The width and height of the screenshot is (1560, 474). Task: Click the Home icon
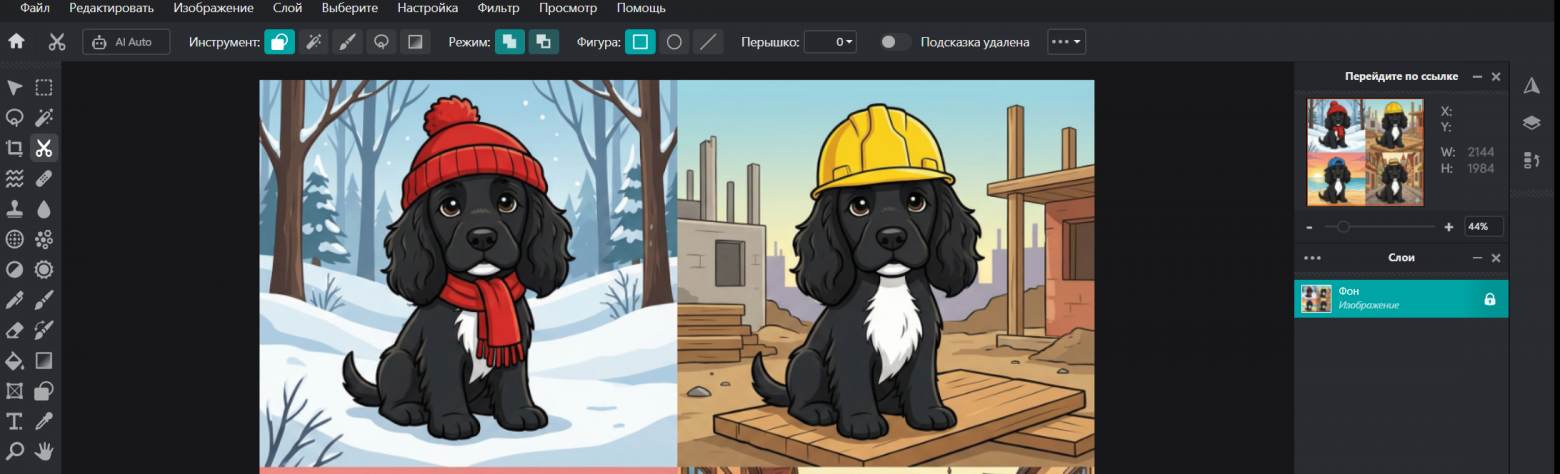tap(16, 42)
